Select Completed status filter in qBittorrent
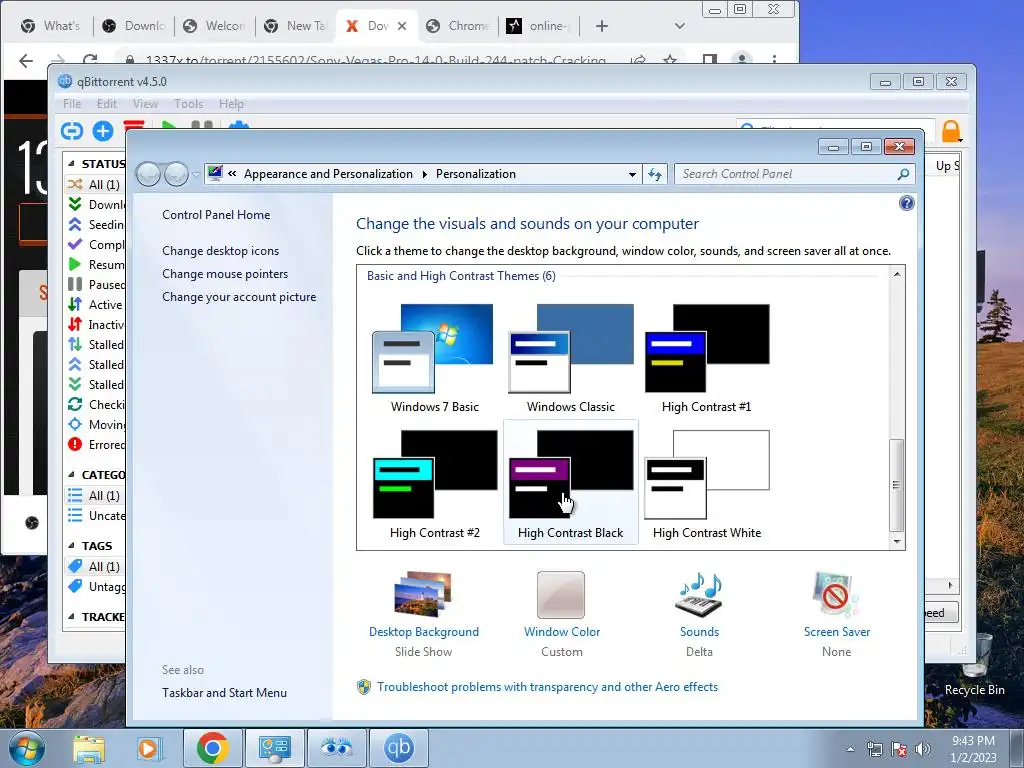The width and height of the screenshot is (1024, 768). point(95,244)
